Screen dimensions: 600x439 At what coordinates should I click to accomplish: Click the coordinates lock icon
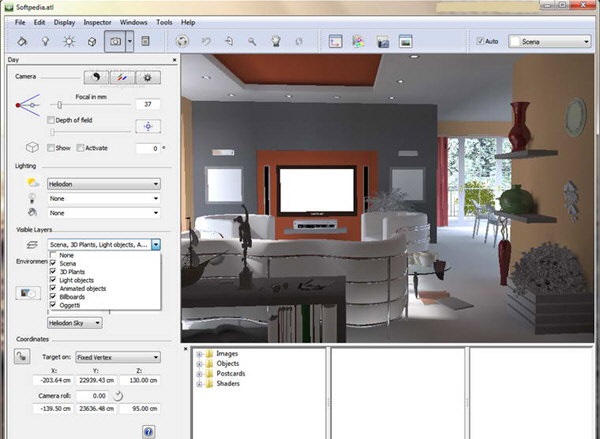(22, 357)
